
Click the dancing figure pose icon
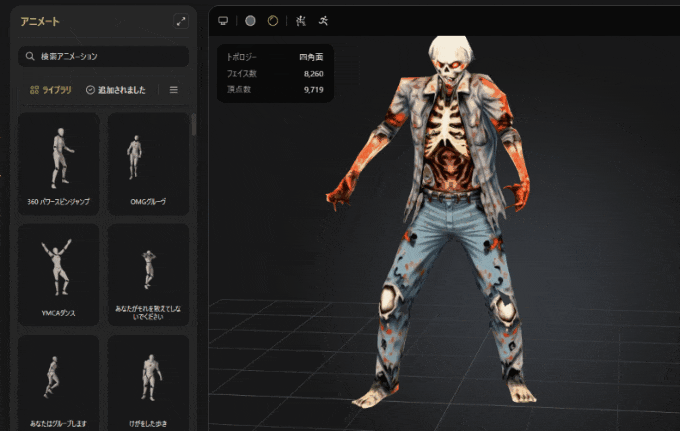point(301,20)
